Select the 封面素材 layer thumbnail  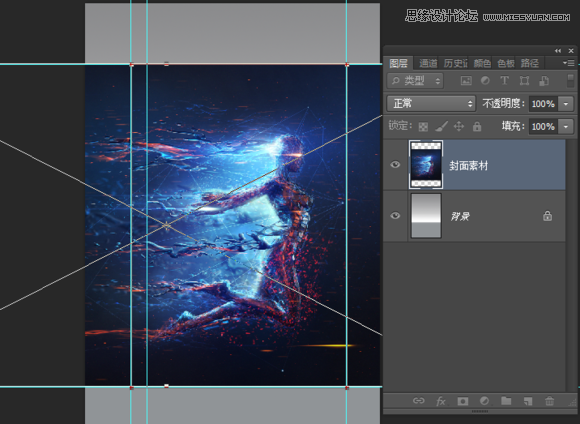pyautogui.click(x=426, y=165)
